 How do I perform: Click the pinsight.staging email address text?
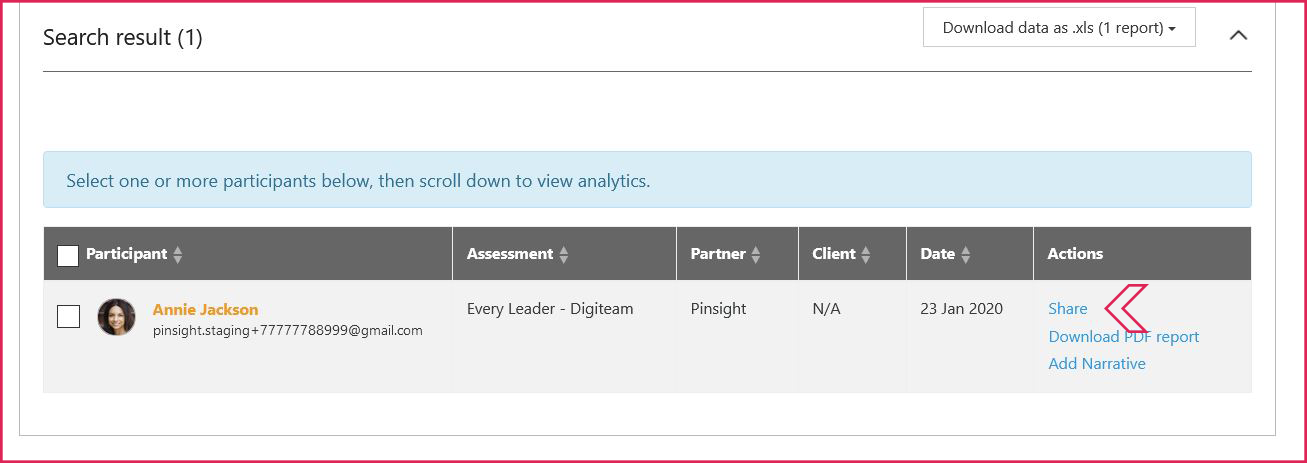[288, 330]
